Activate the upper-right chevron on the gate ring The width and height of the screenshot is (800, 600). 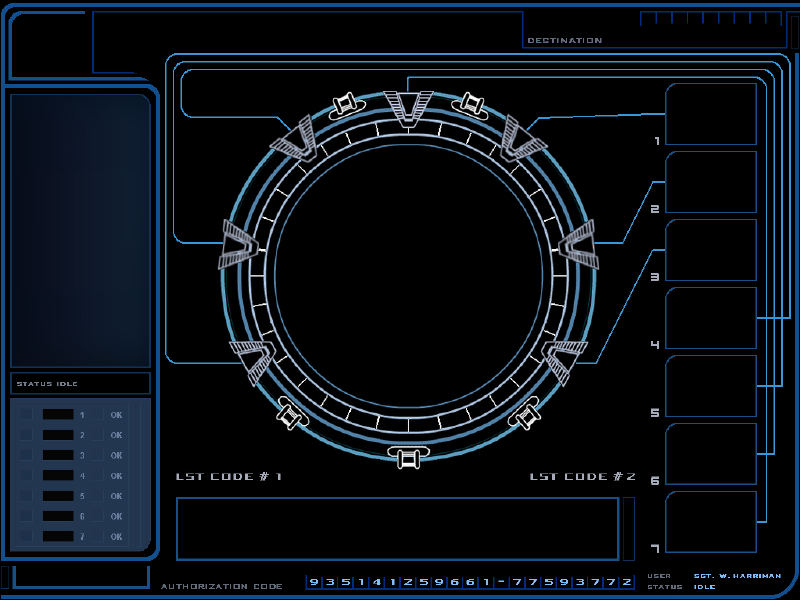click(523, 138)
